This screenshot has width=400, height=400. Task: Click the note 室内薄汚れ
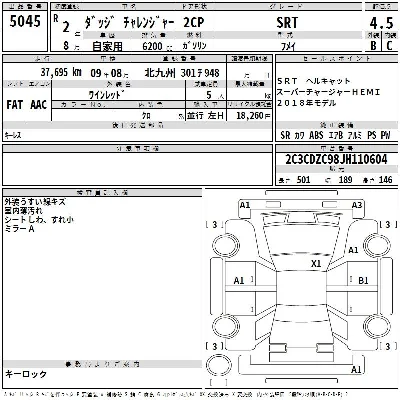pos(23,211)
